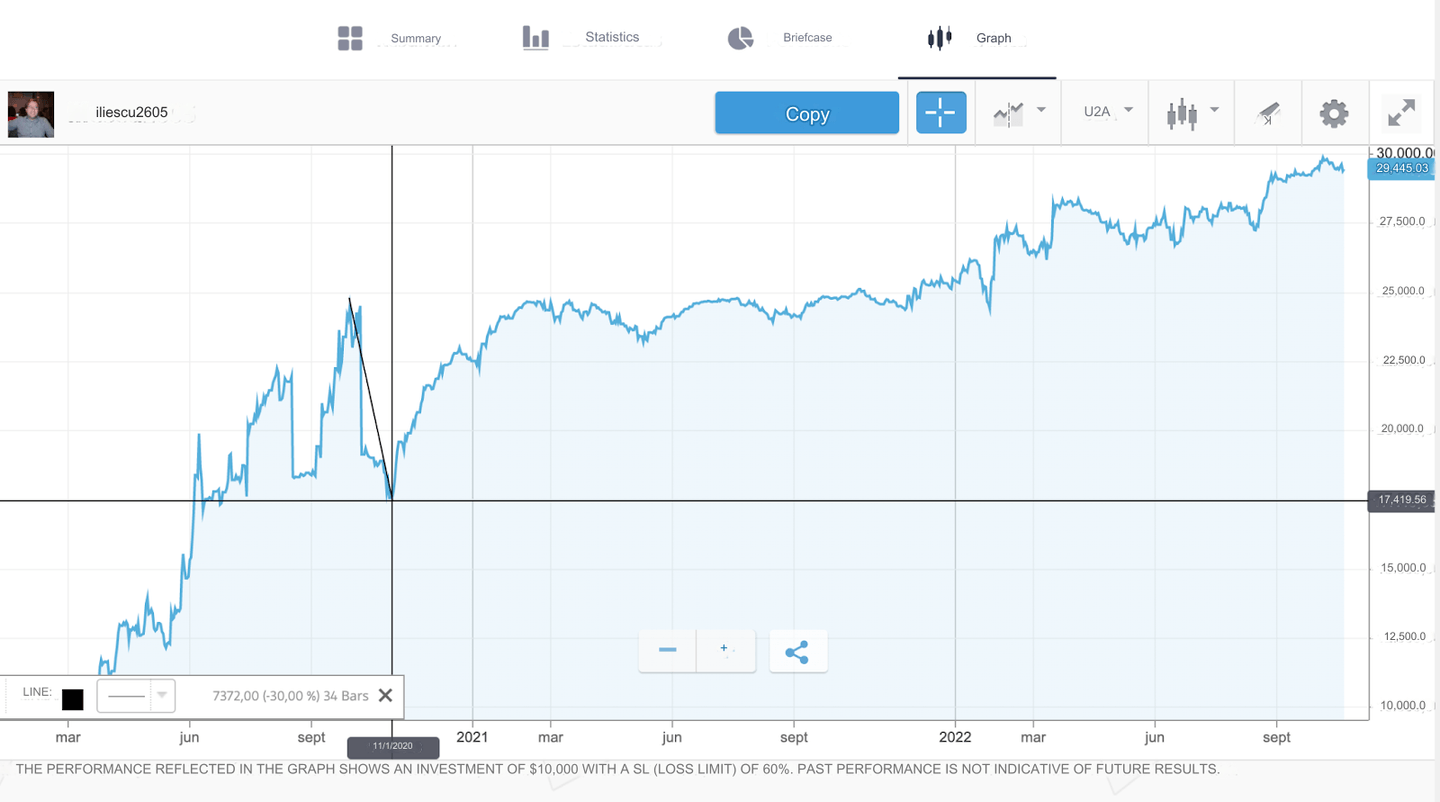Open the compare chart dropdown
The width and height of the screenshot is (1440, 802).
click(1019, 112)
